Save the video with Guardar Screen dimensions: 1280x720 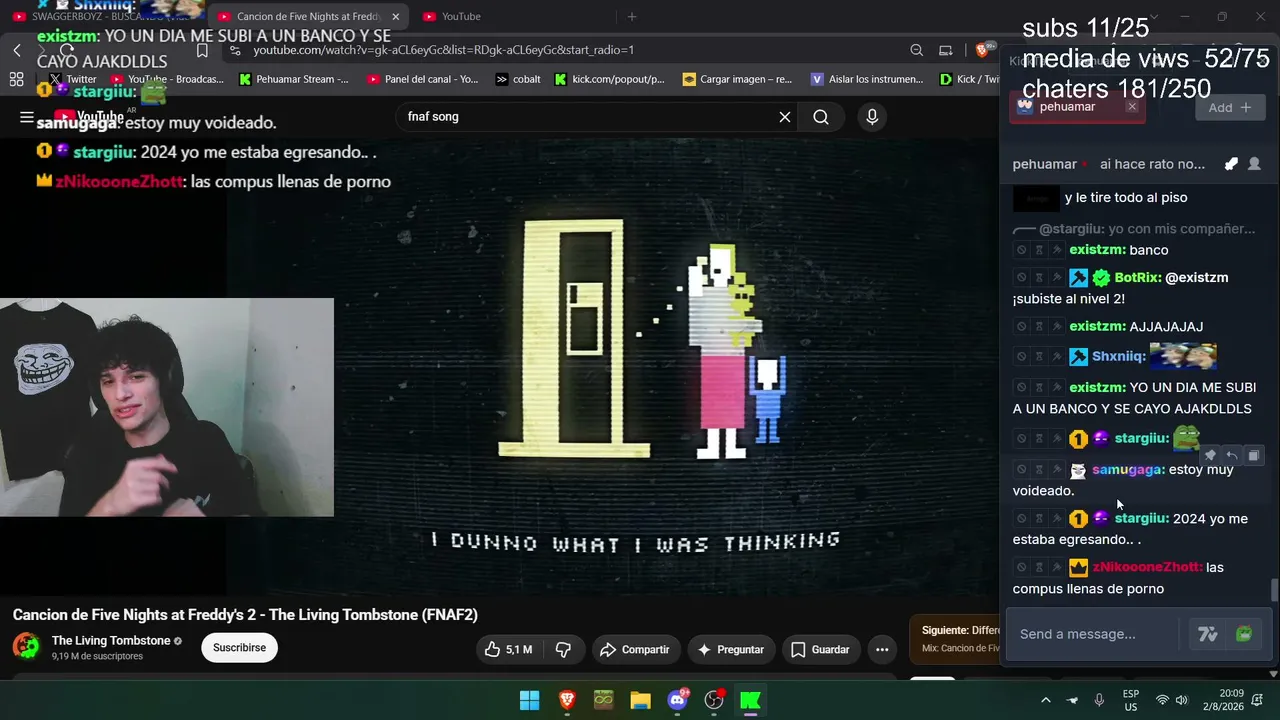coord(820,649)
